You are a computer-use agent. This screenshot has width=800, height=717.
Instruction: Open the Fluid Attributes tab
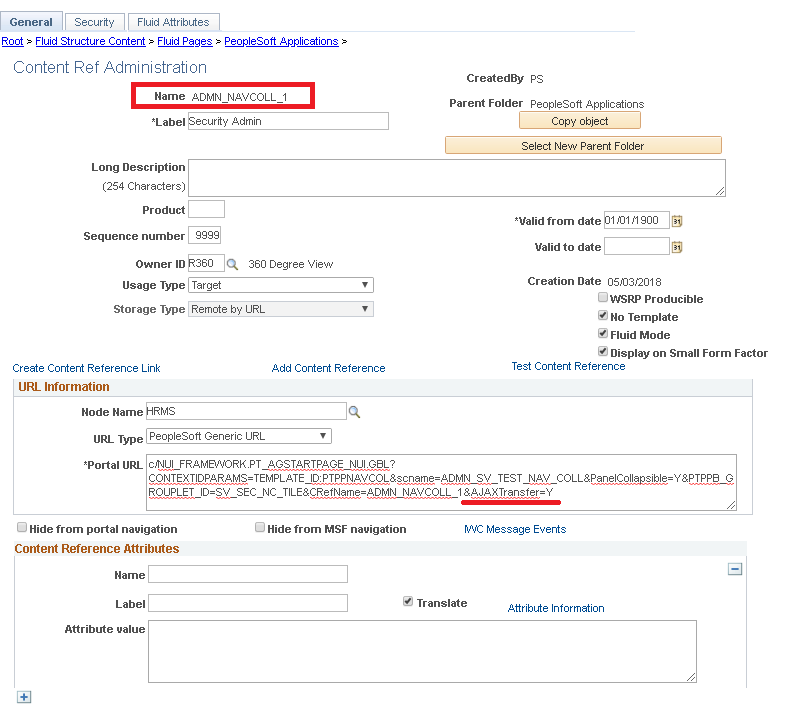173,21
